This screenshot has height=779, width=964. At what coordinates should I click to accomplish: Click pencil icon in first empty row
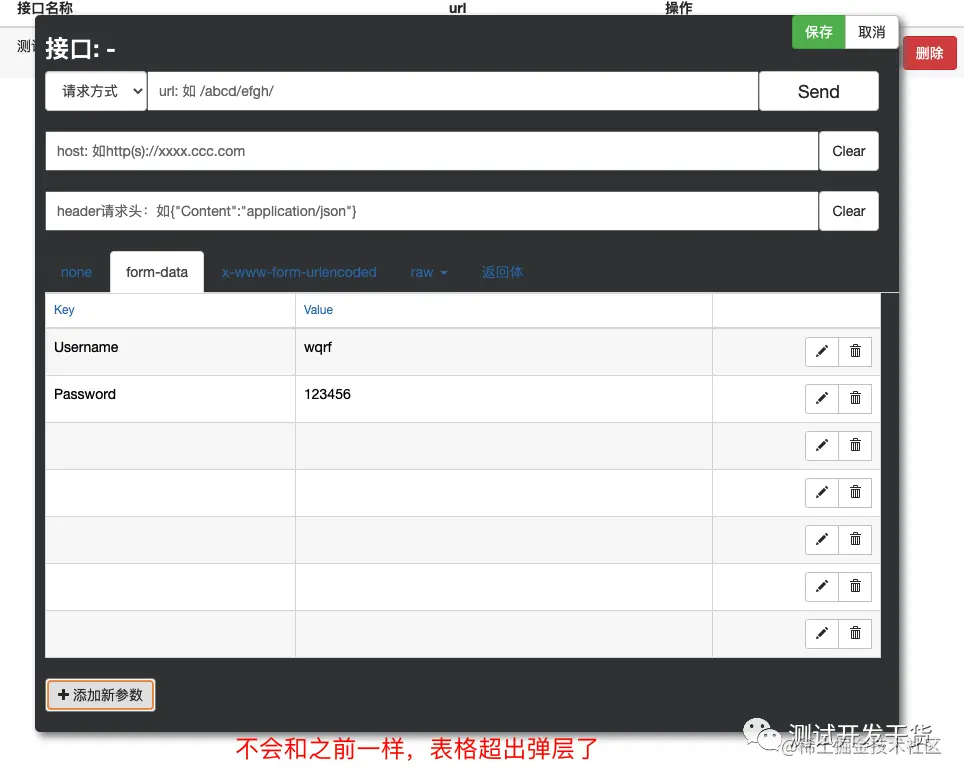821,445
